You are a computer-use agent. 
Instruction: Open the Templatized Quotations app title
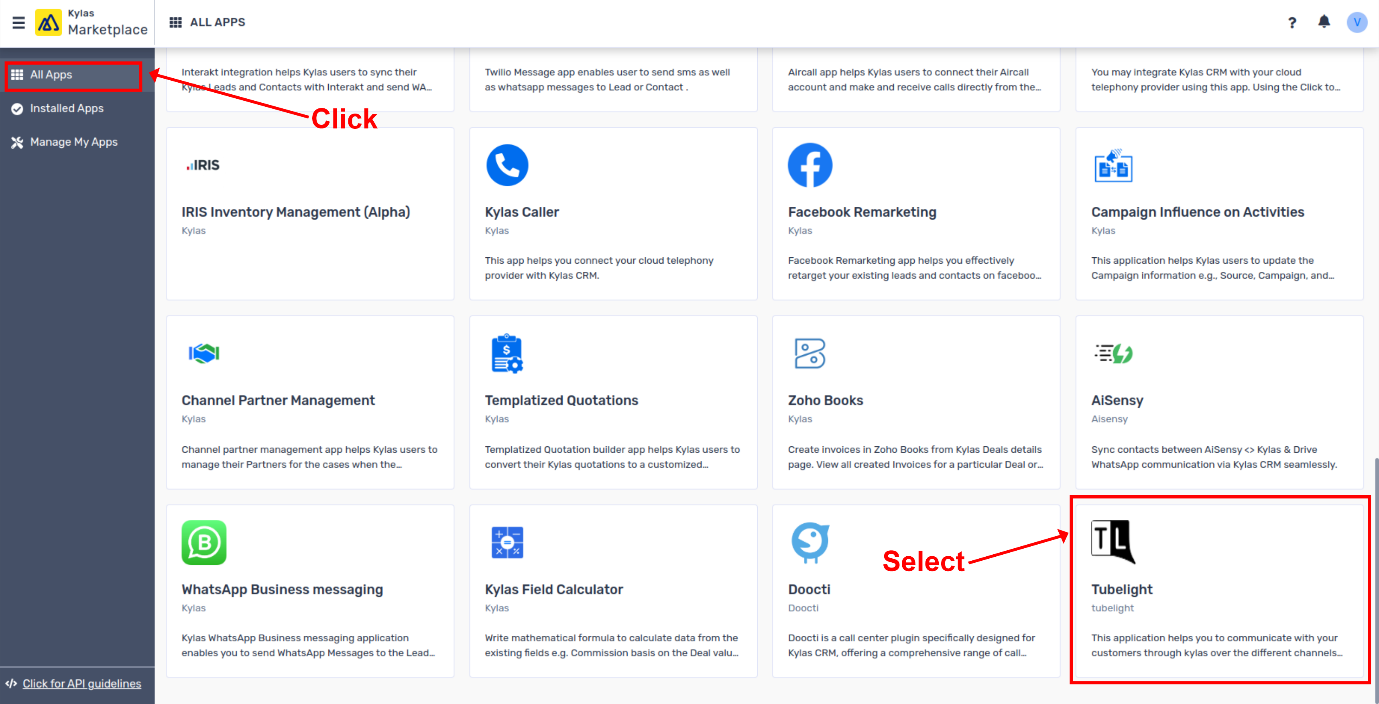561,400
